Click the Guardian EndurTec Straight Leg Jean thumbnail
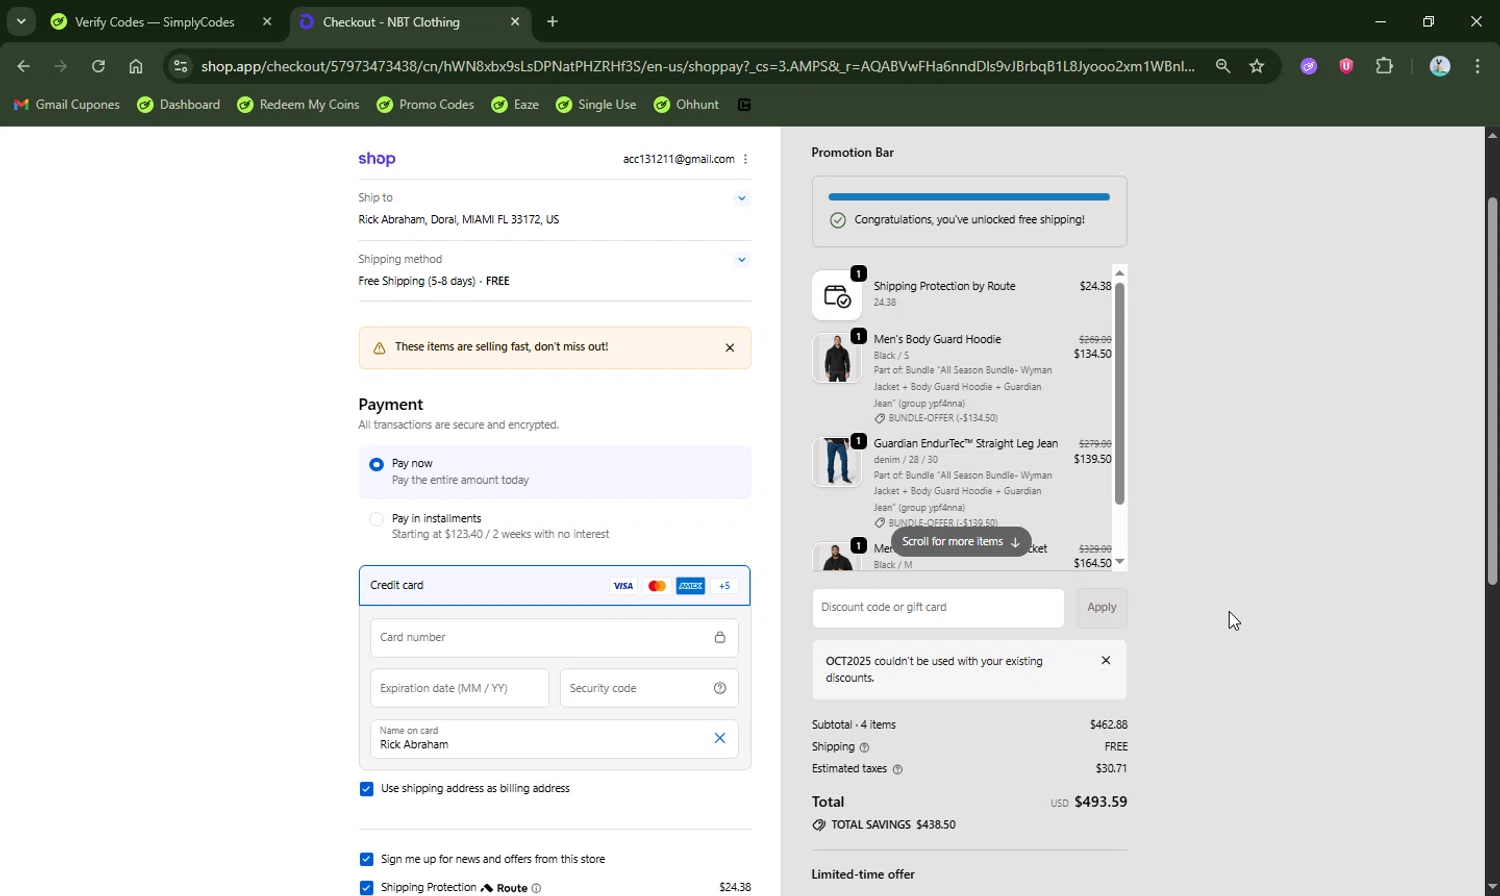 (837, 462)
